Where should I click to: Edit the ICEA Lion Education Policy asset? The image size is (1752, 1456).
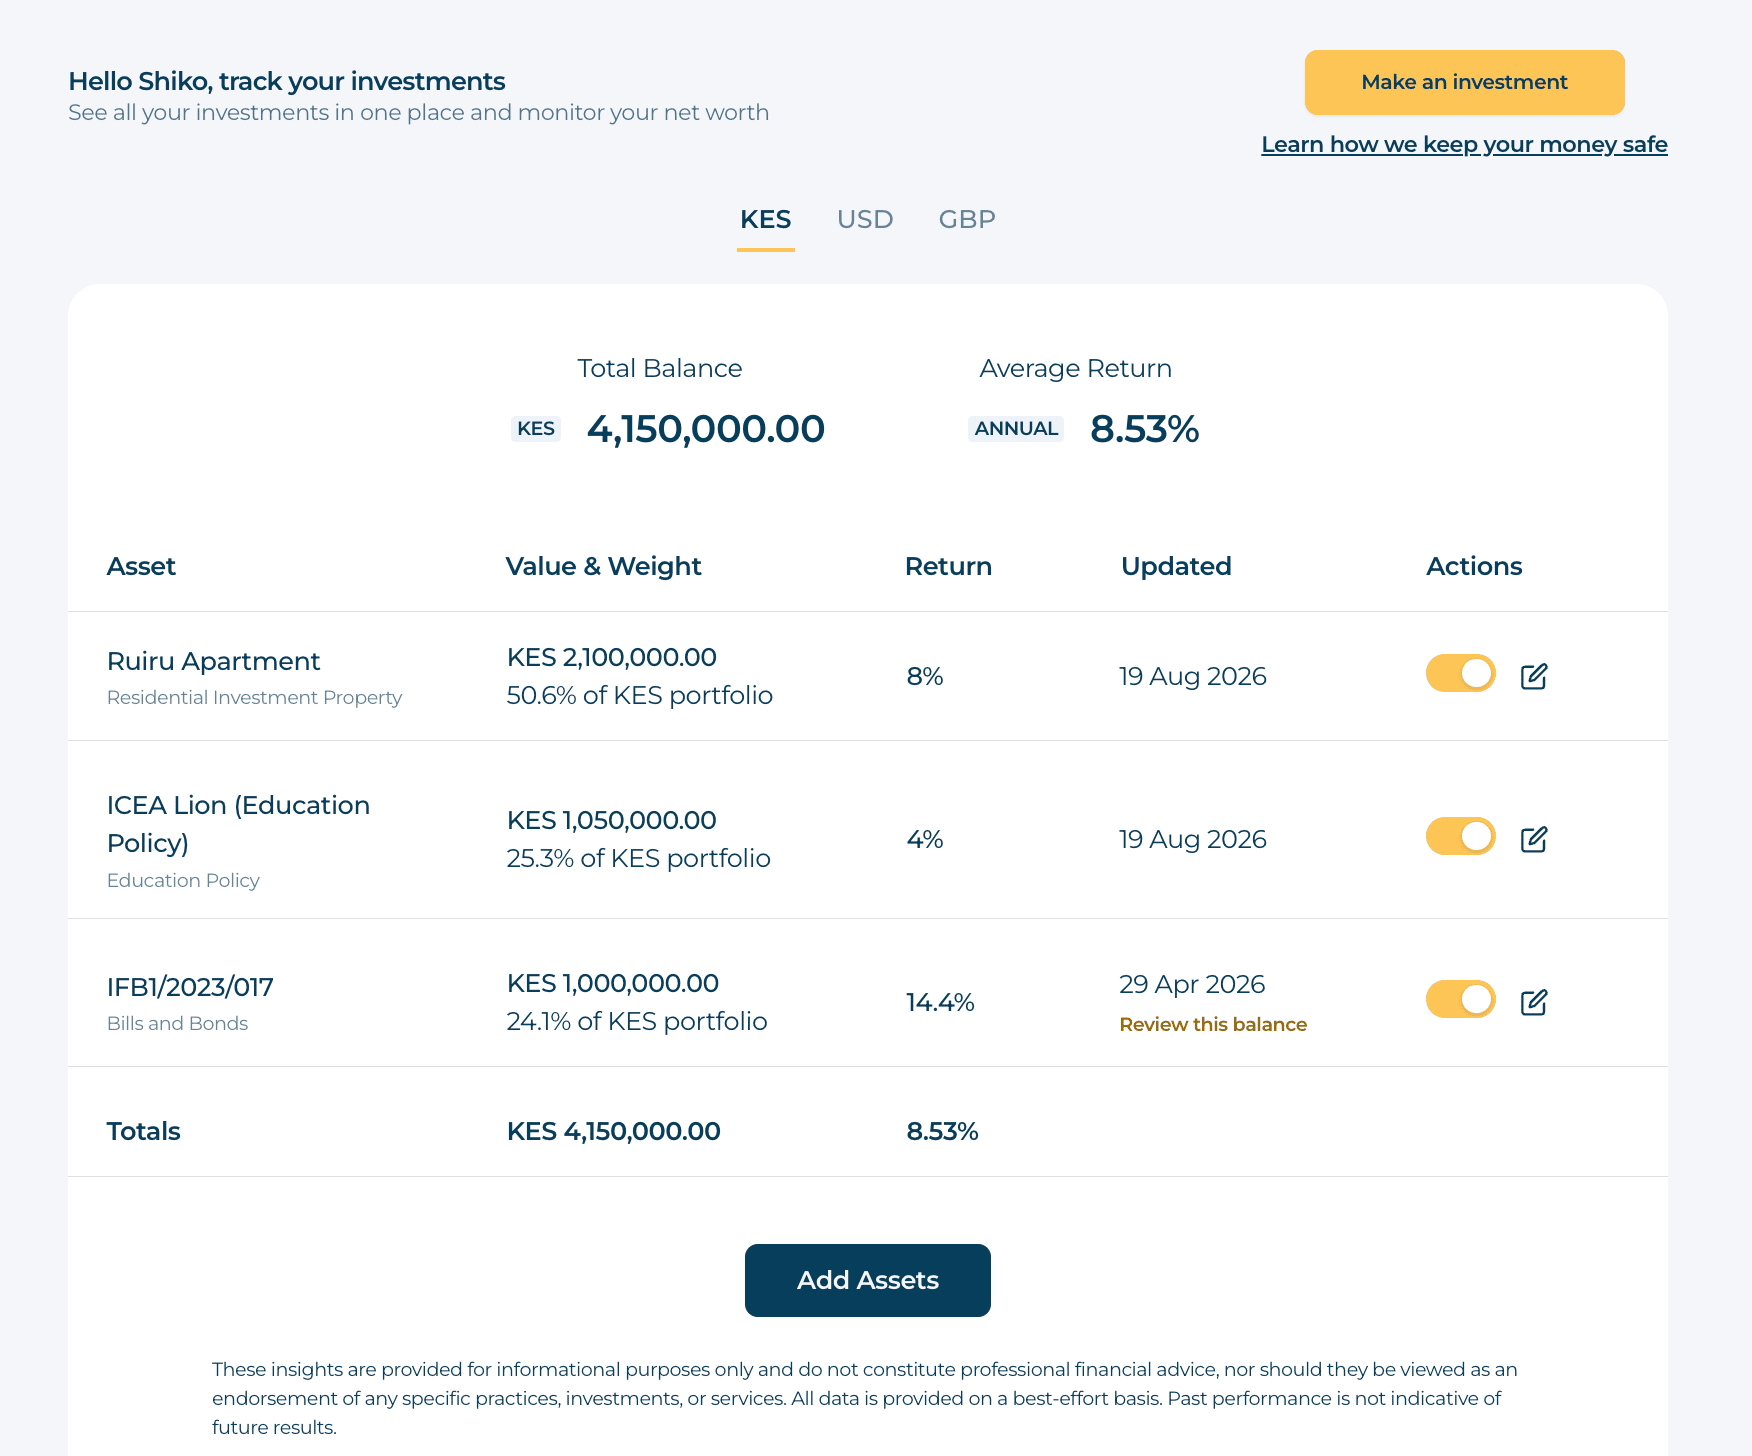pyautogui.click(x=1534, y=840)
